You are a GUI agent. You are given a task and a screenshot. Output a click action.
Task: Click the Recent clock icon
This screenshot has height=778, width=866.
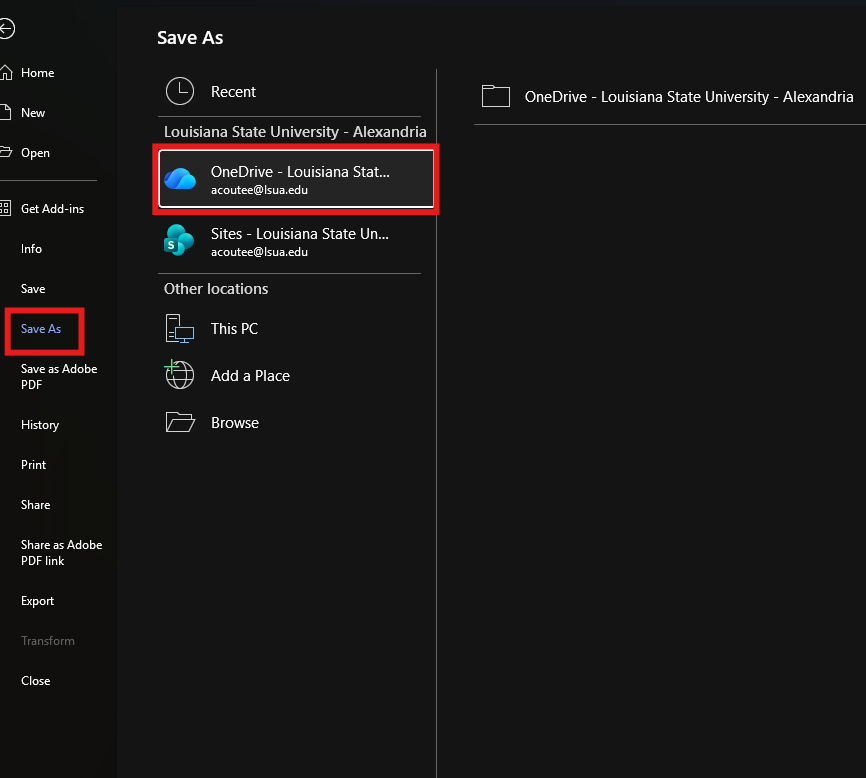tap(179, 91)
